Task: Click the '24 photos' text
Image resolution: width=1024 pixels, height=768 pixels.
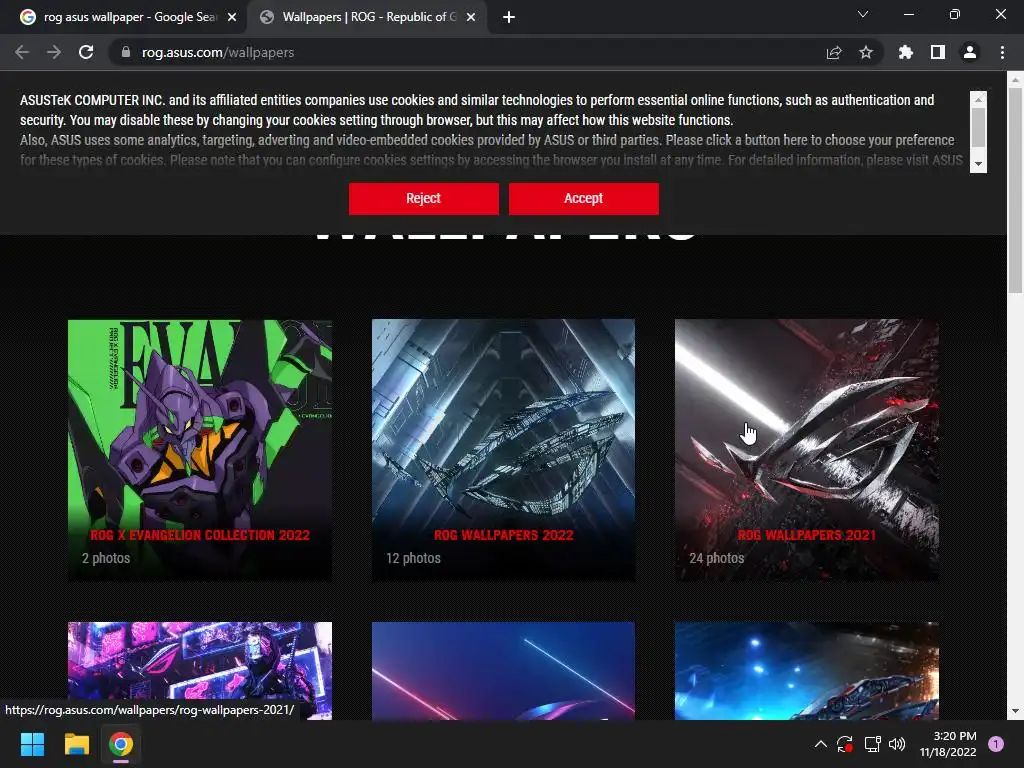Action: (x=717, y=558)
